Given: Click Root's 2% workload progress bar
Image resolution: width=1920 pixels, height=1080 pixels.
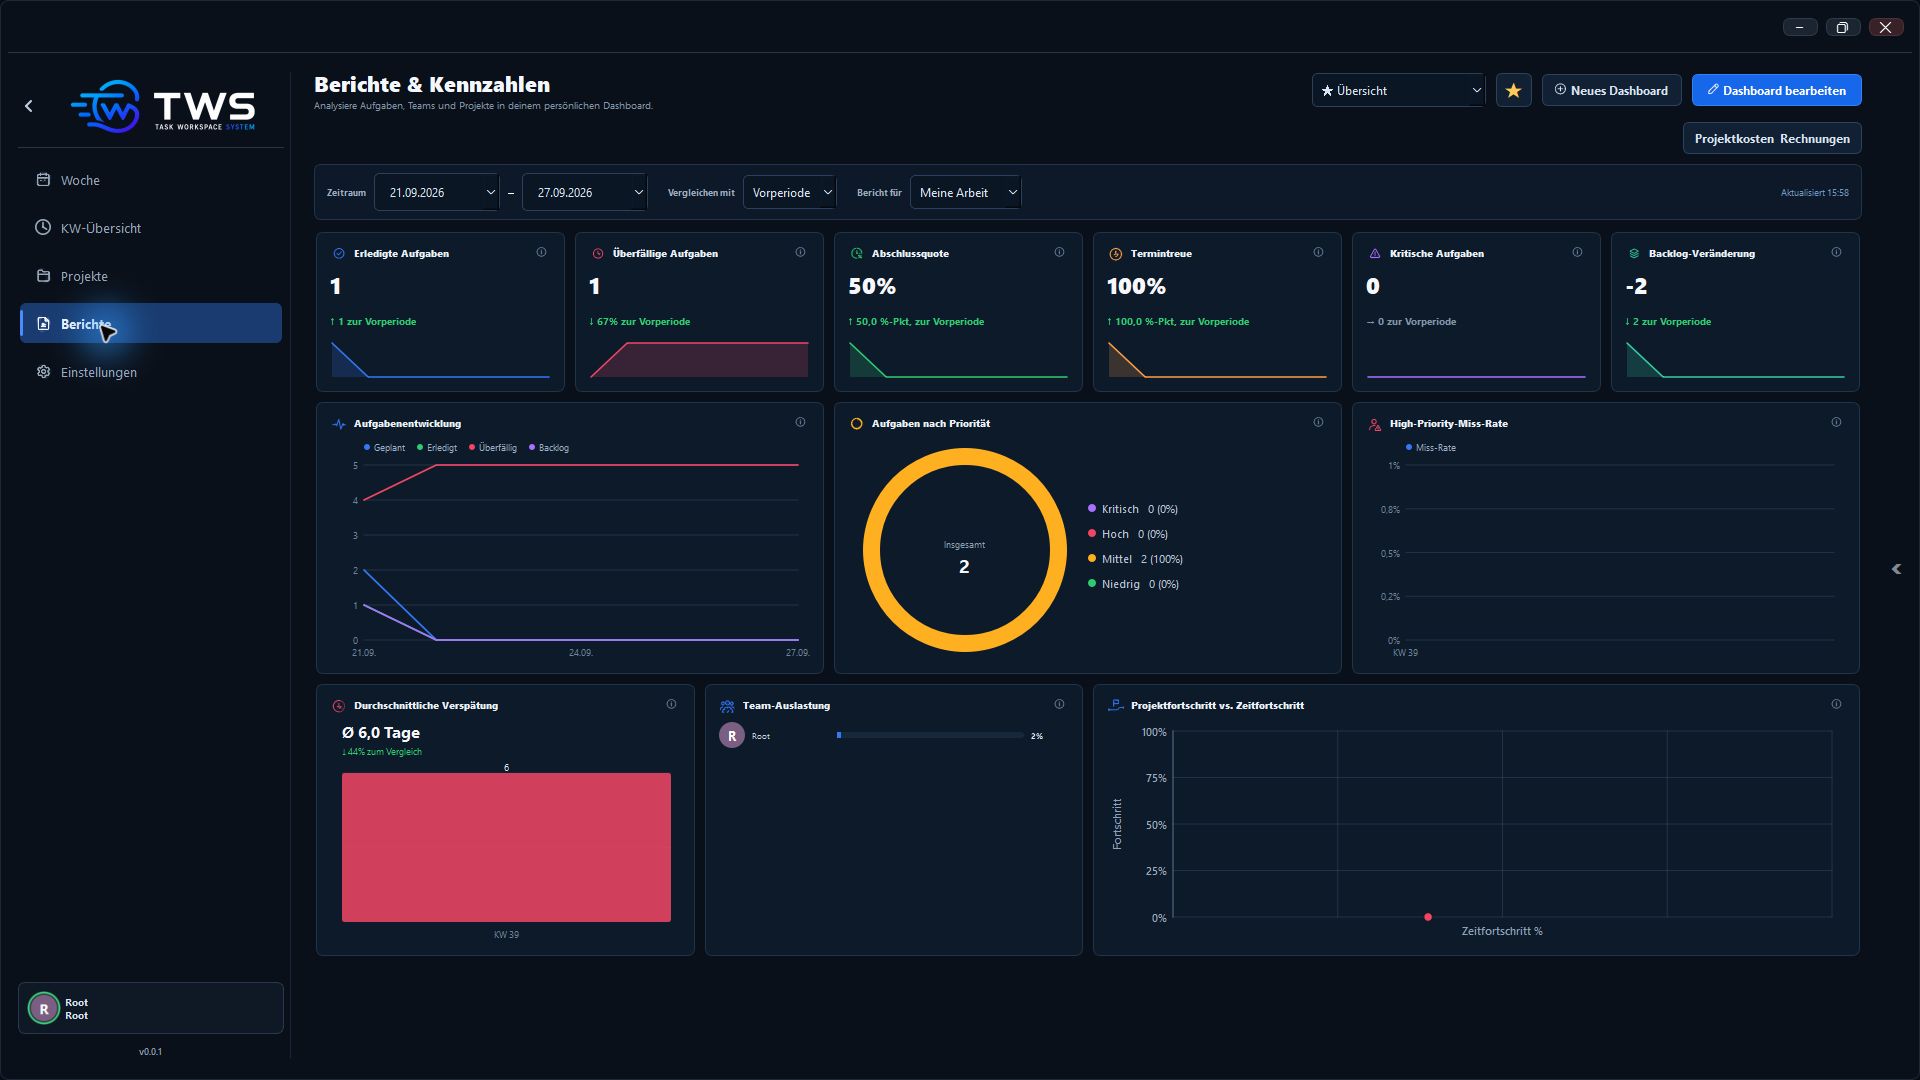Looking at the screenshot, I should (x=930, y=736).
